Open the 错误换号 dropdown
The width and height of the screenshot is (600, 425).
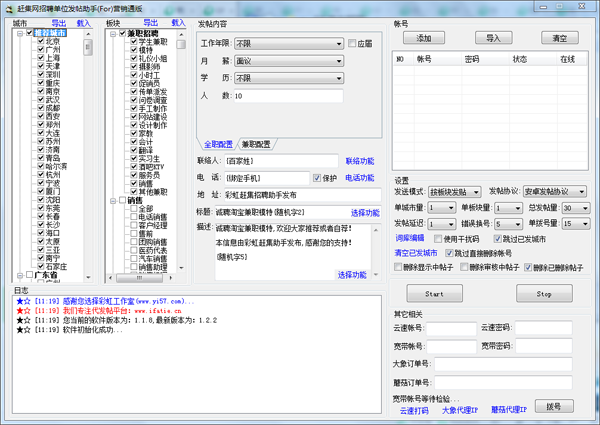508,224
